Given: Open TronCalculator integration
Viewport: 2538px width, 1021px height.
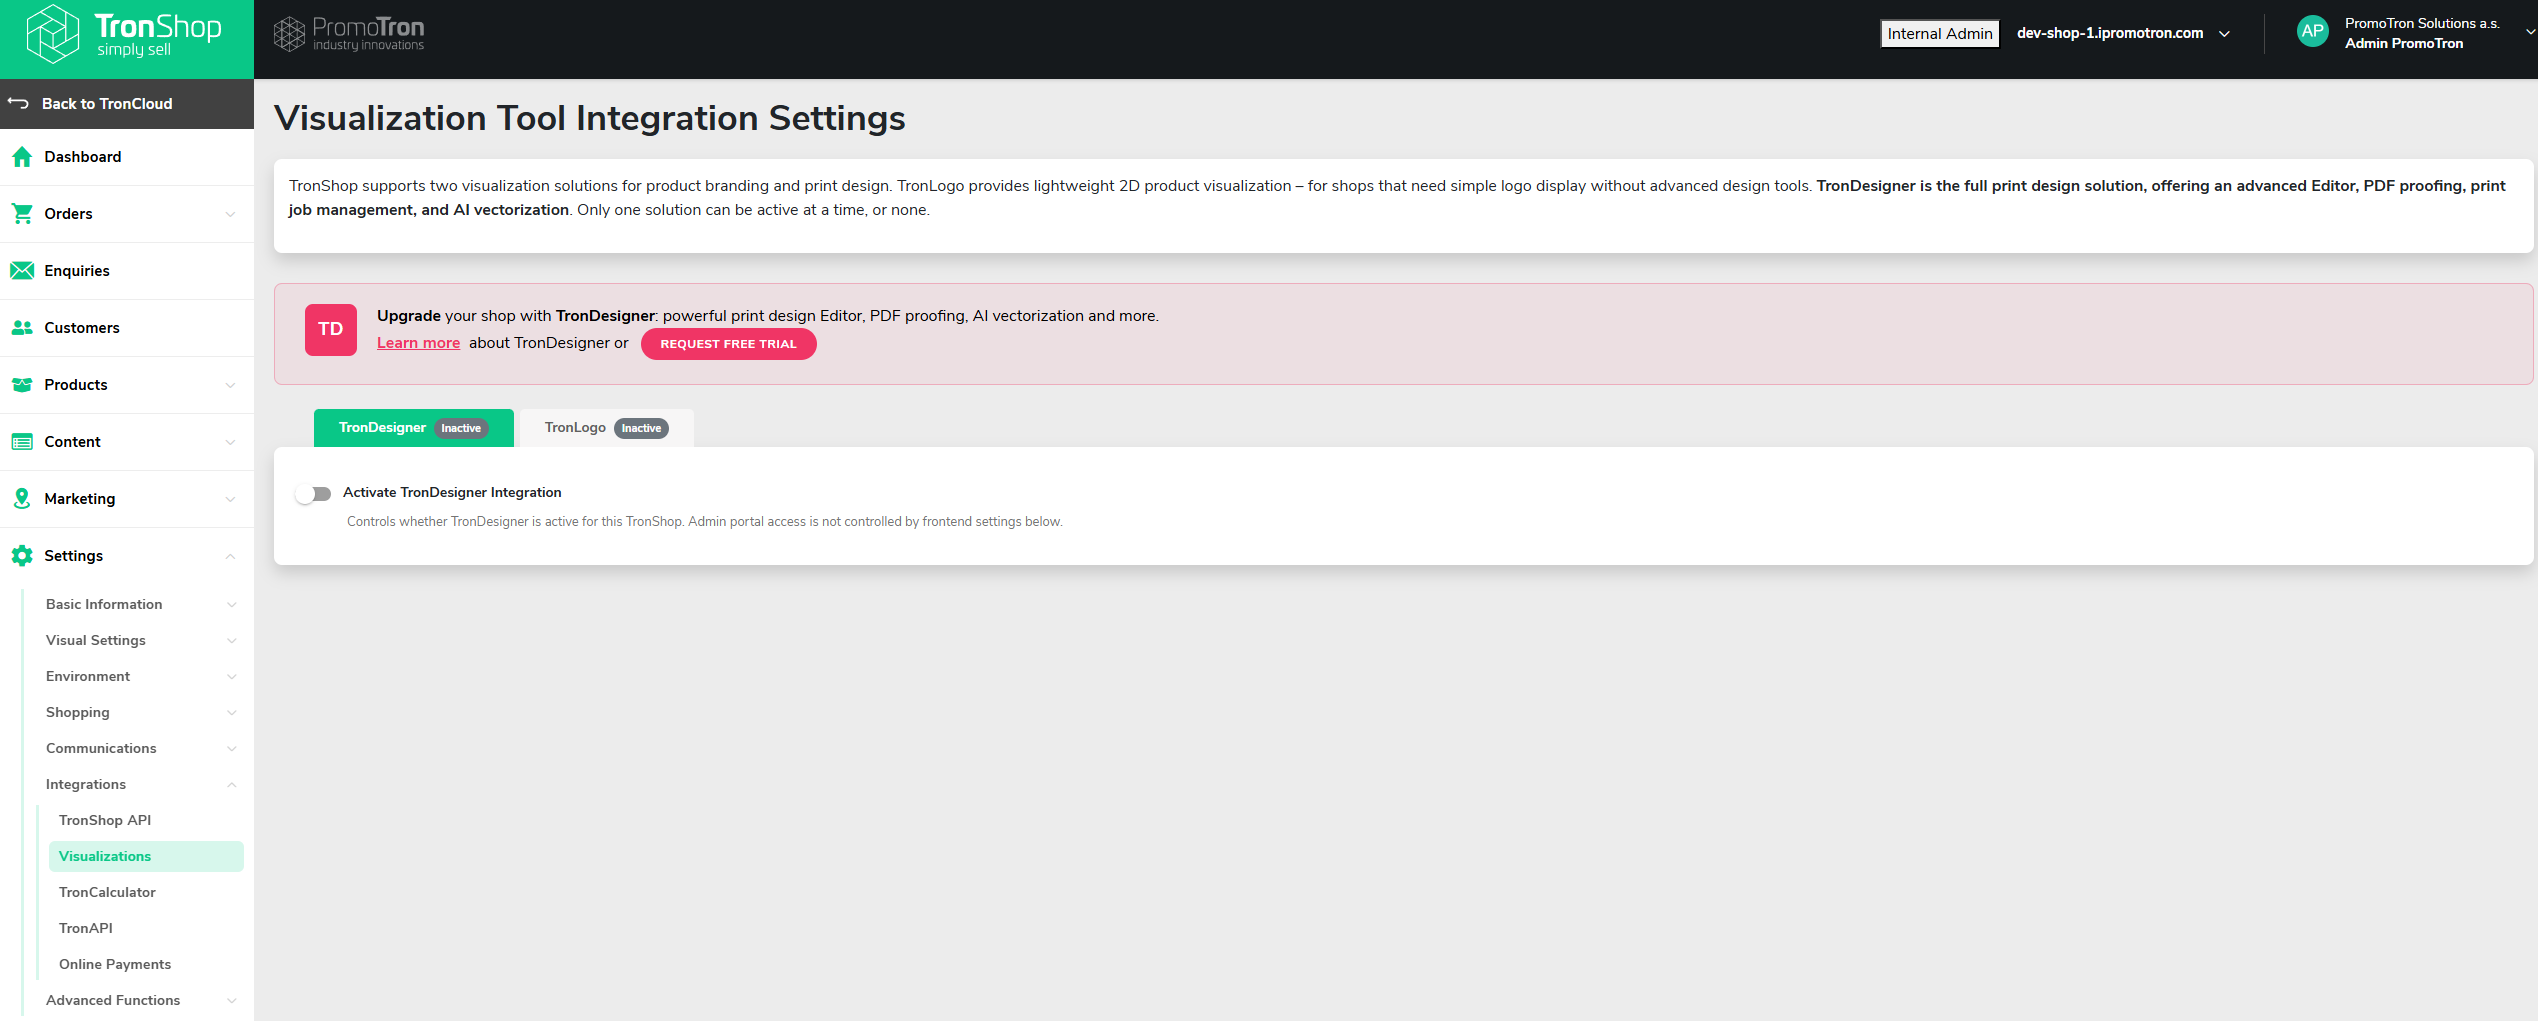Looking at the screenshot, I should point(107,892).
